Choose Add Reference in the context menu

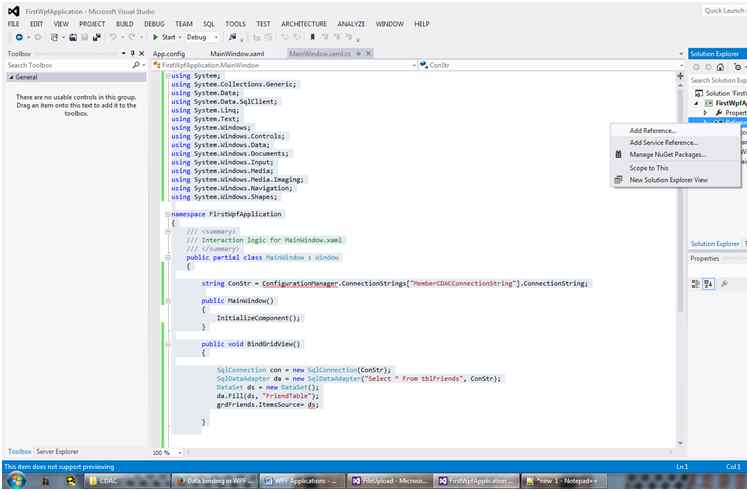652,130
